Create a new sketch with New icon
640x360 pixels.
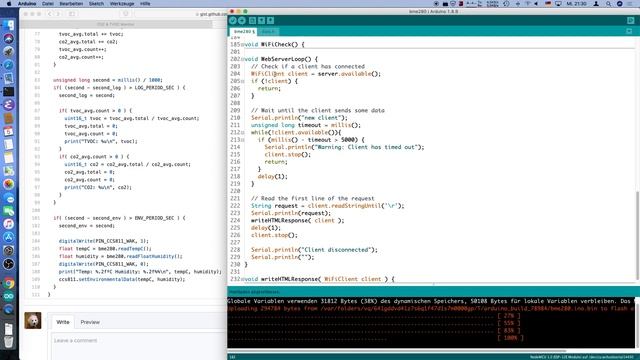pos(252,20)
